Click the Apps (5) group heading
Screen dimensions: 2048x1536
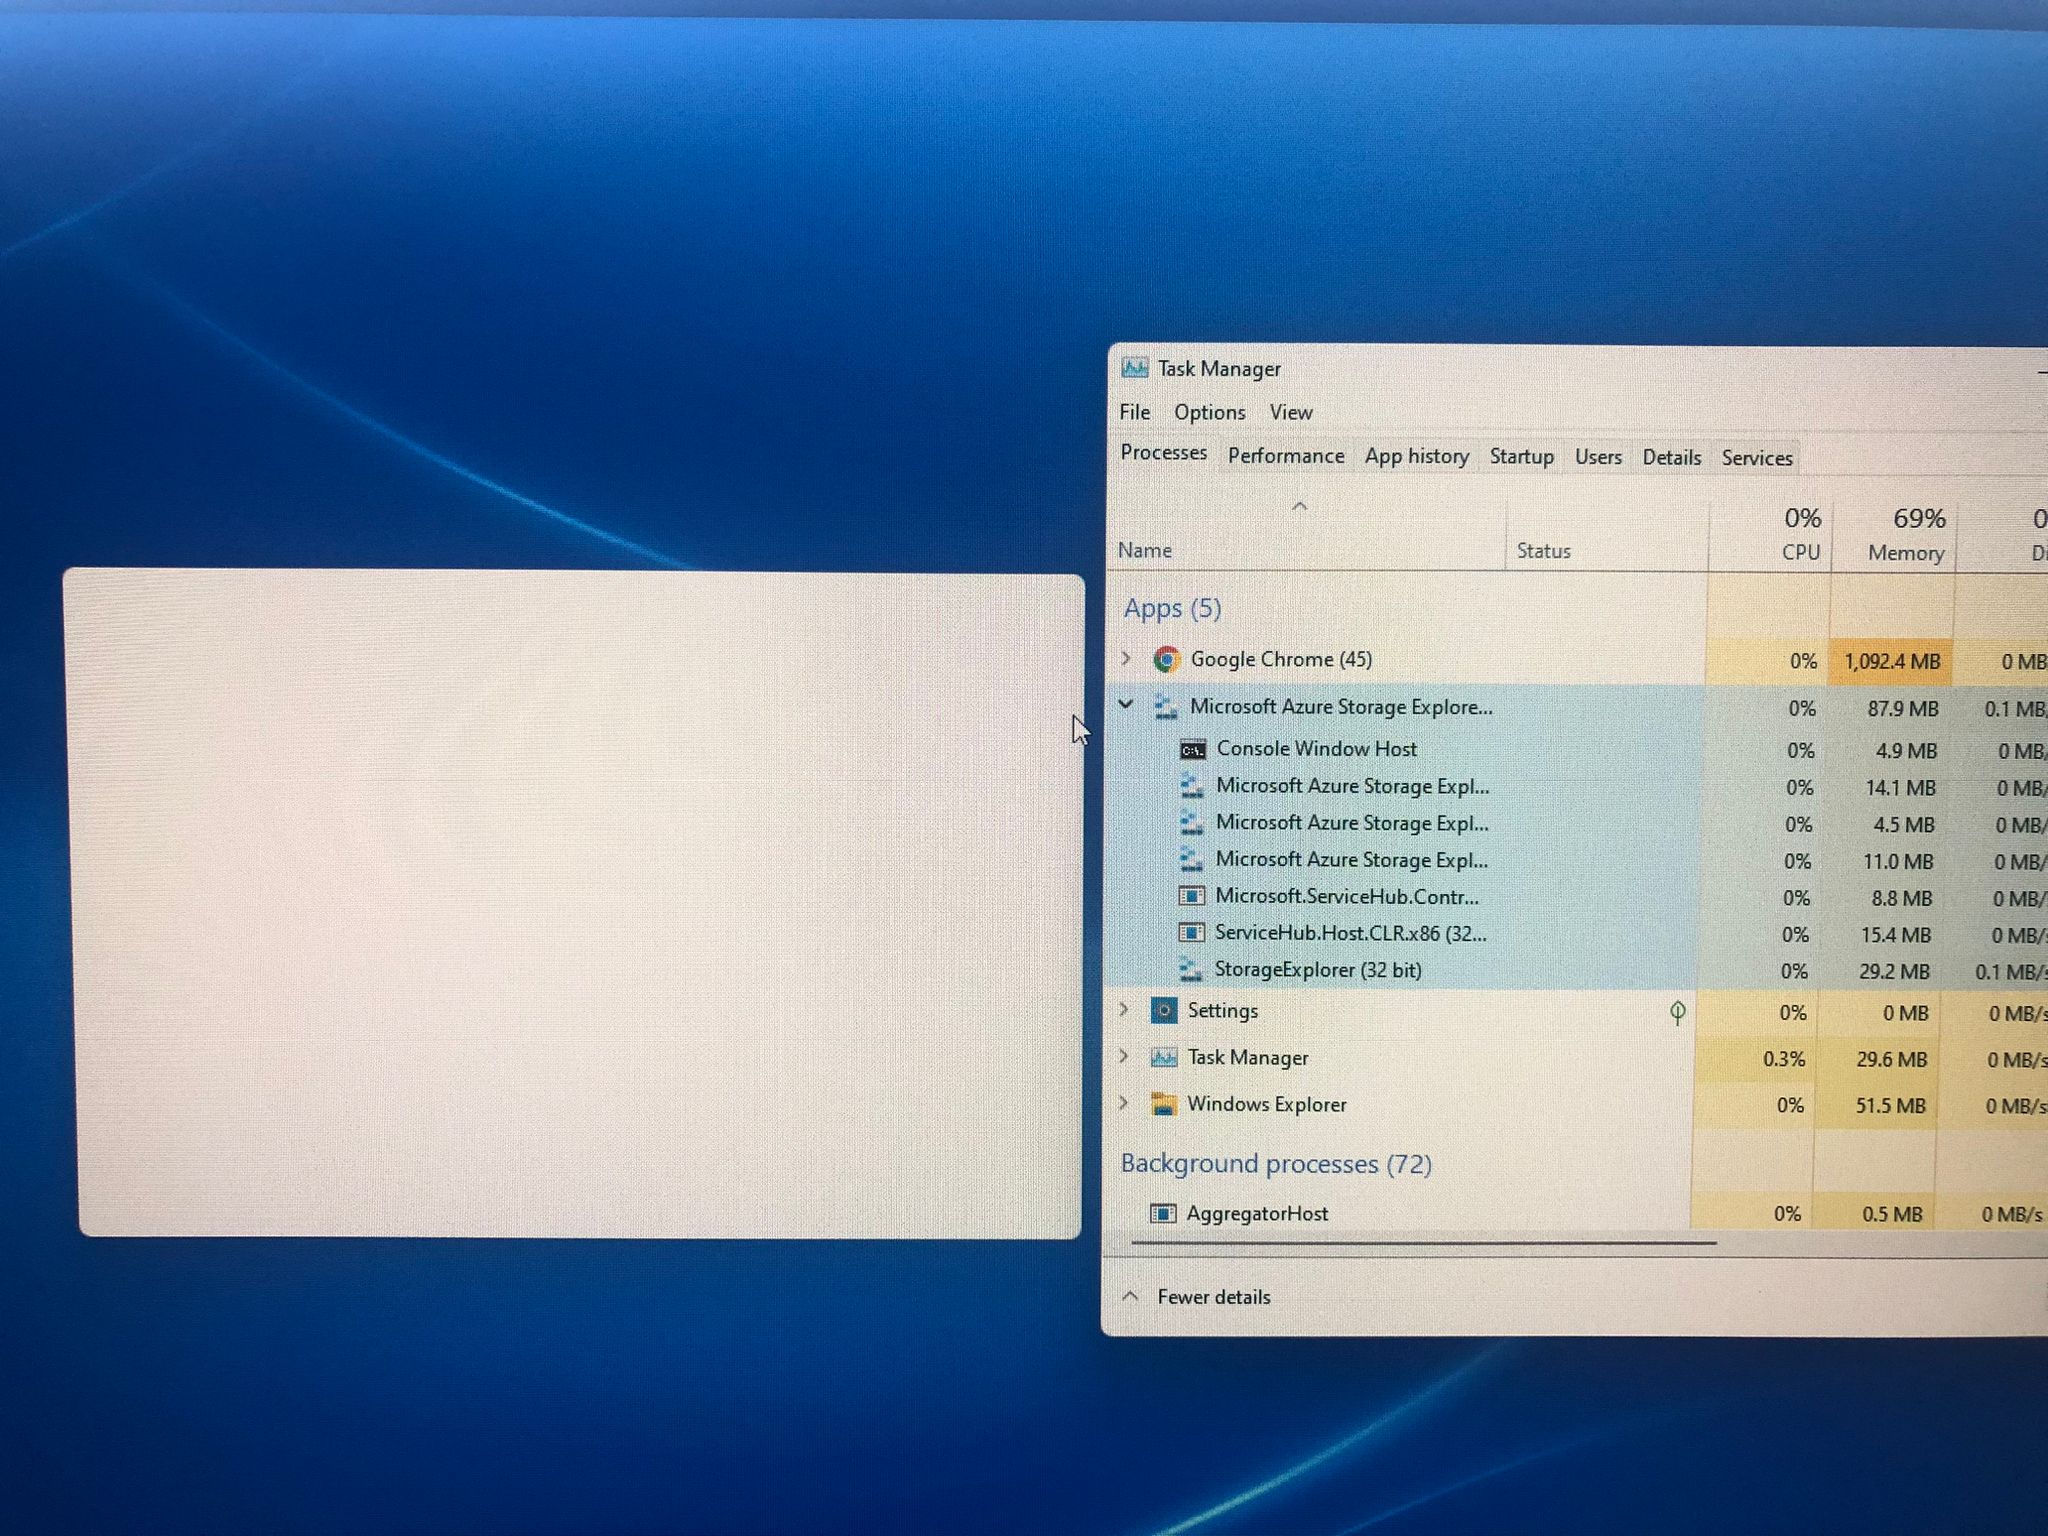(x=1172, y=608)
